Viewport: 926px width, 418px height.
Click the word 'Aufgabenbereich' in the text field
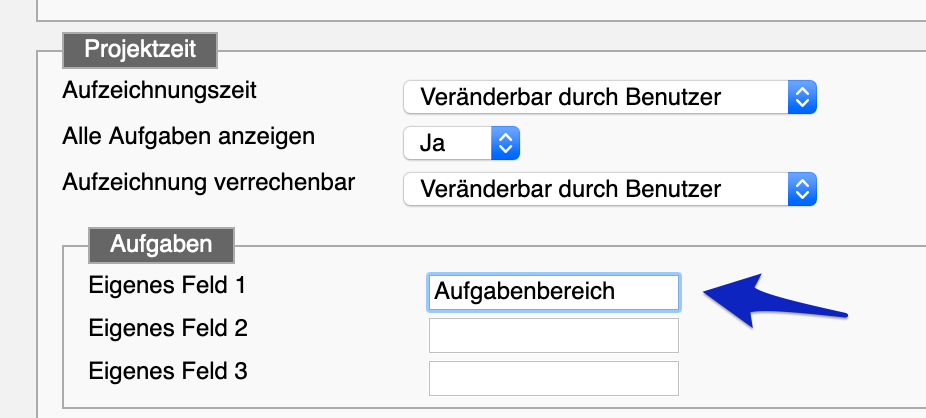click(x=524, y=292)
